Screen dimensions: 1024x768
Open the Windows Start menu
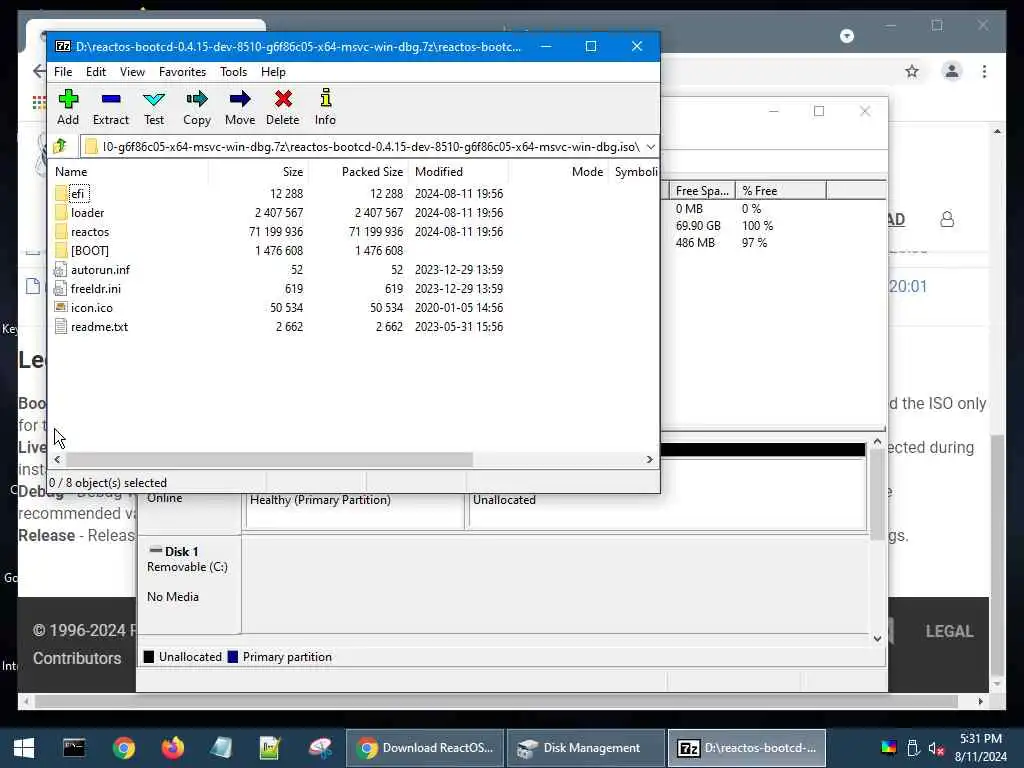24,748
